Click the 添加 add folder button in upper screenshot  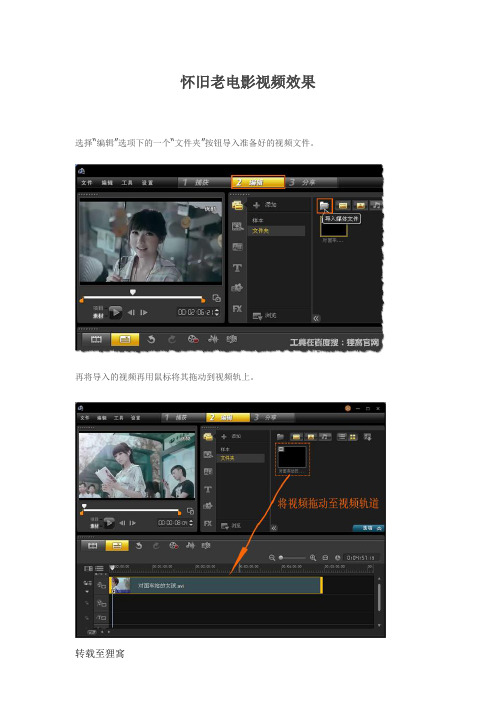click(265, 205)
